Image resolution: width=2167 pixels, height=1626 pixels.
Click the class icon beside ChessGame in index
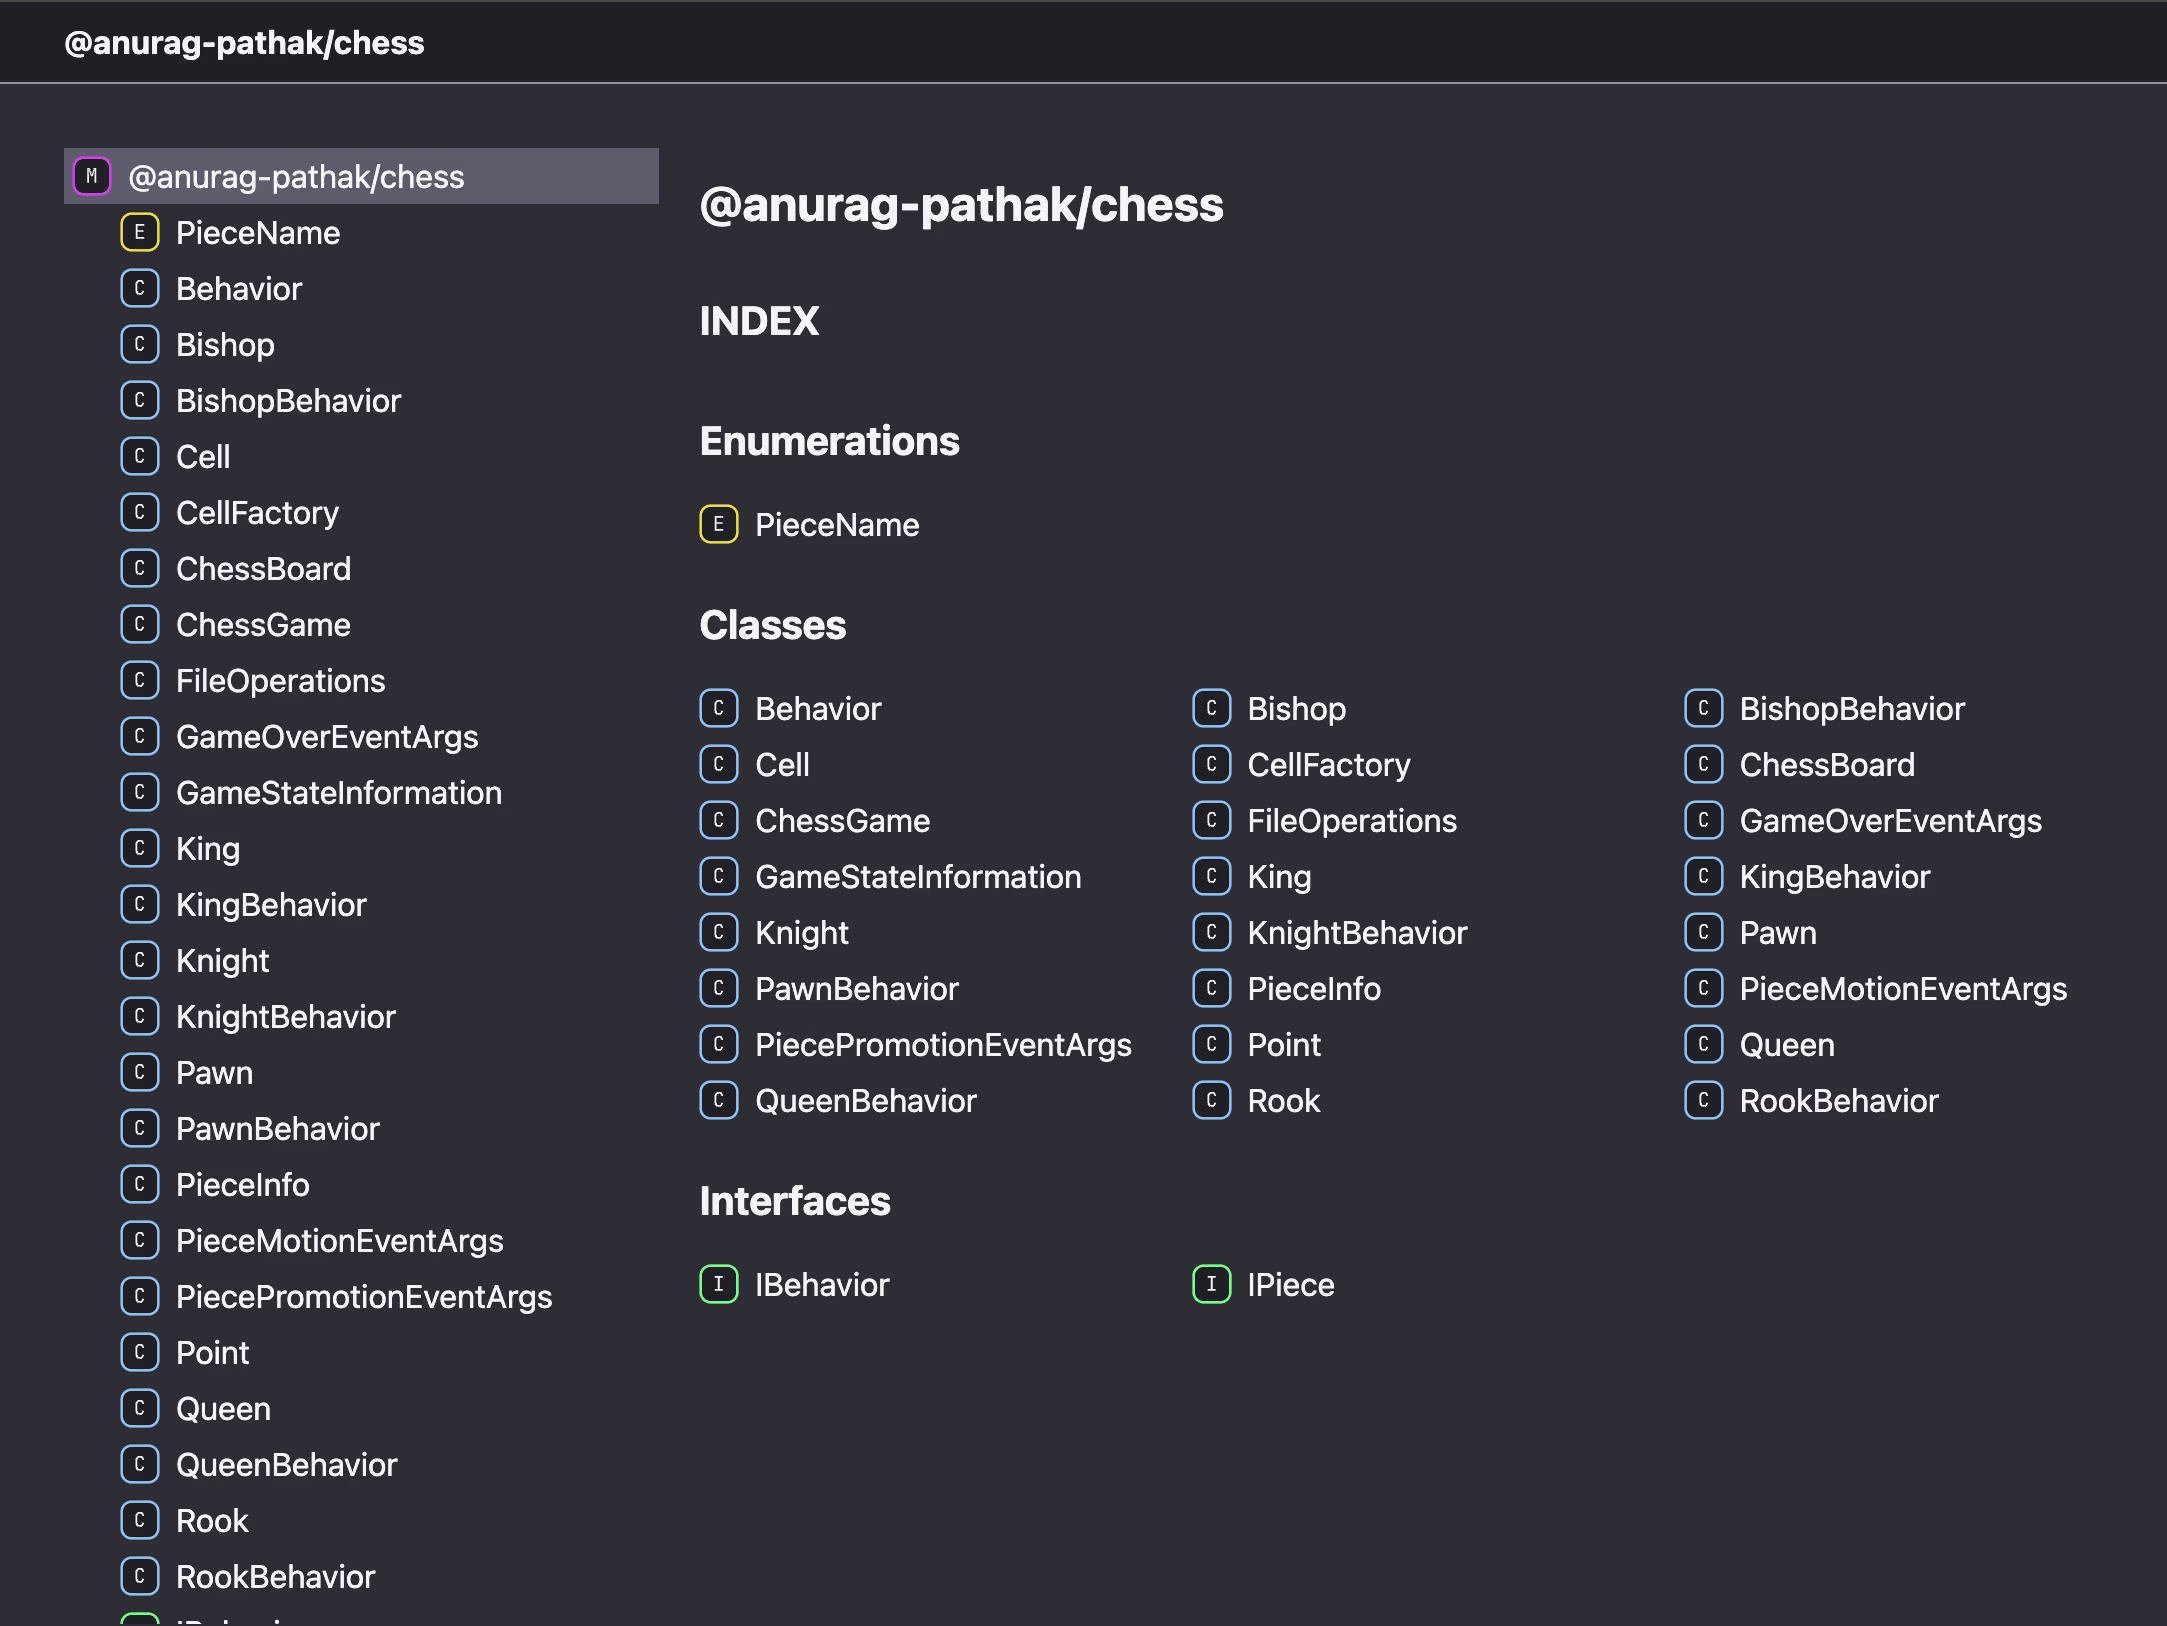[718, 821]
